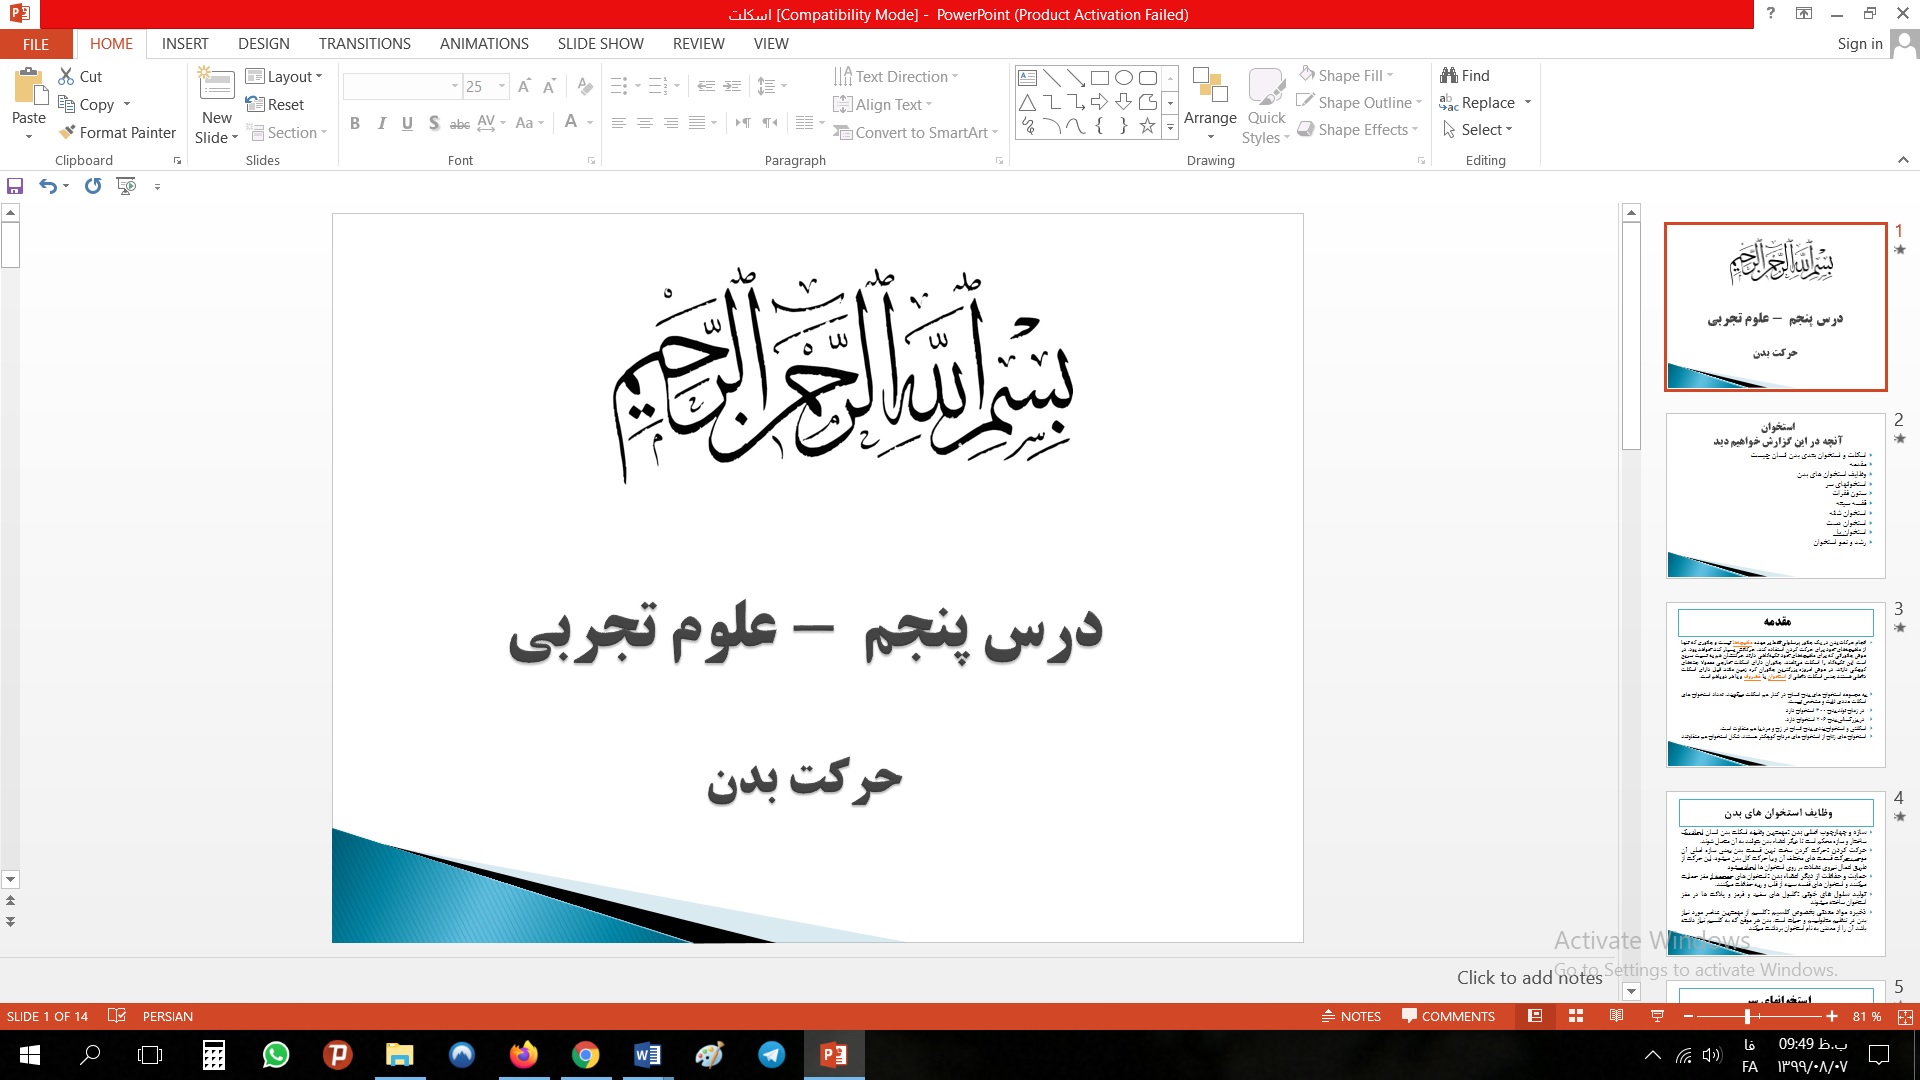Toggle Italic formatting button

tap(381, 123)
